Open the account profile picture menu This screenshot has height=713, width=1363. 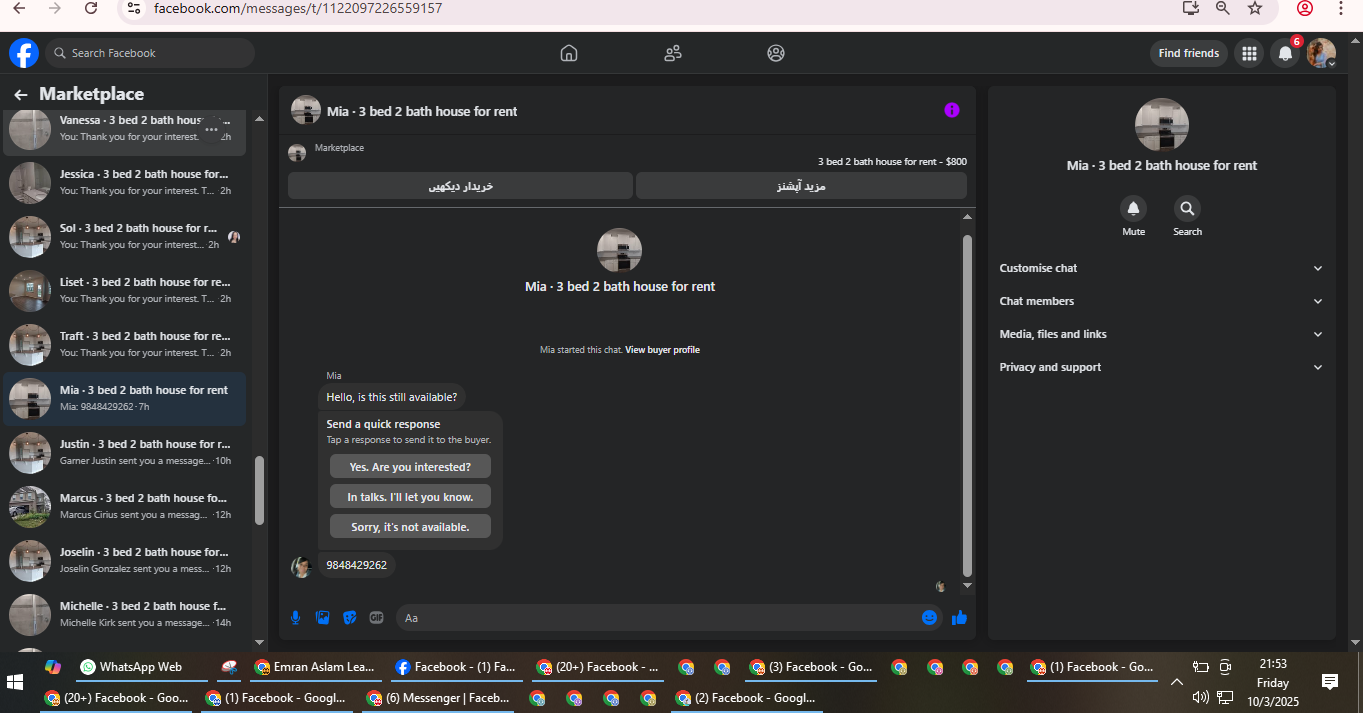tap(1321, 53)
